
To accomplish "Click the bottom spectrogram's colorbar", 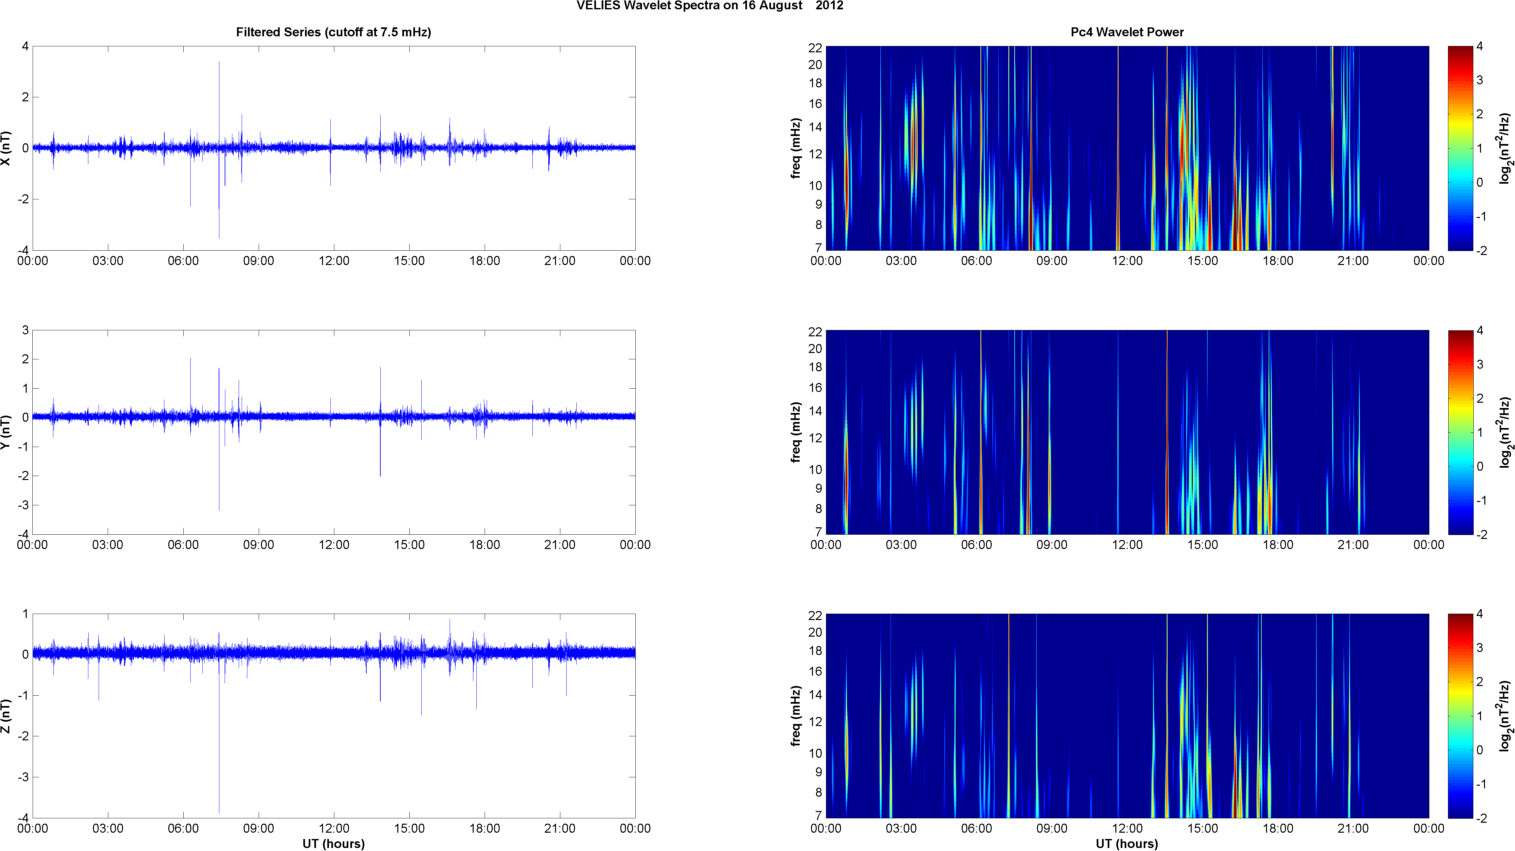I will coord(1460,716).
